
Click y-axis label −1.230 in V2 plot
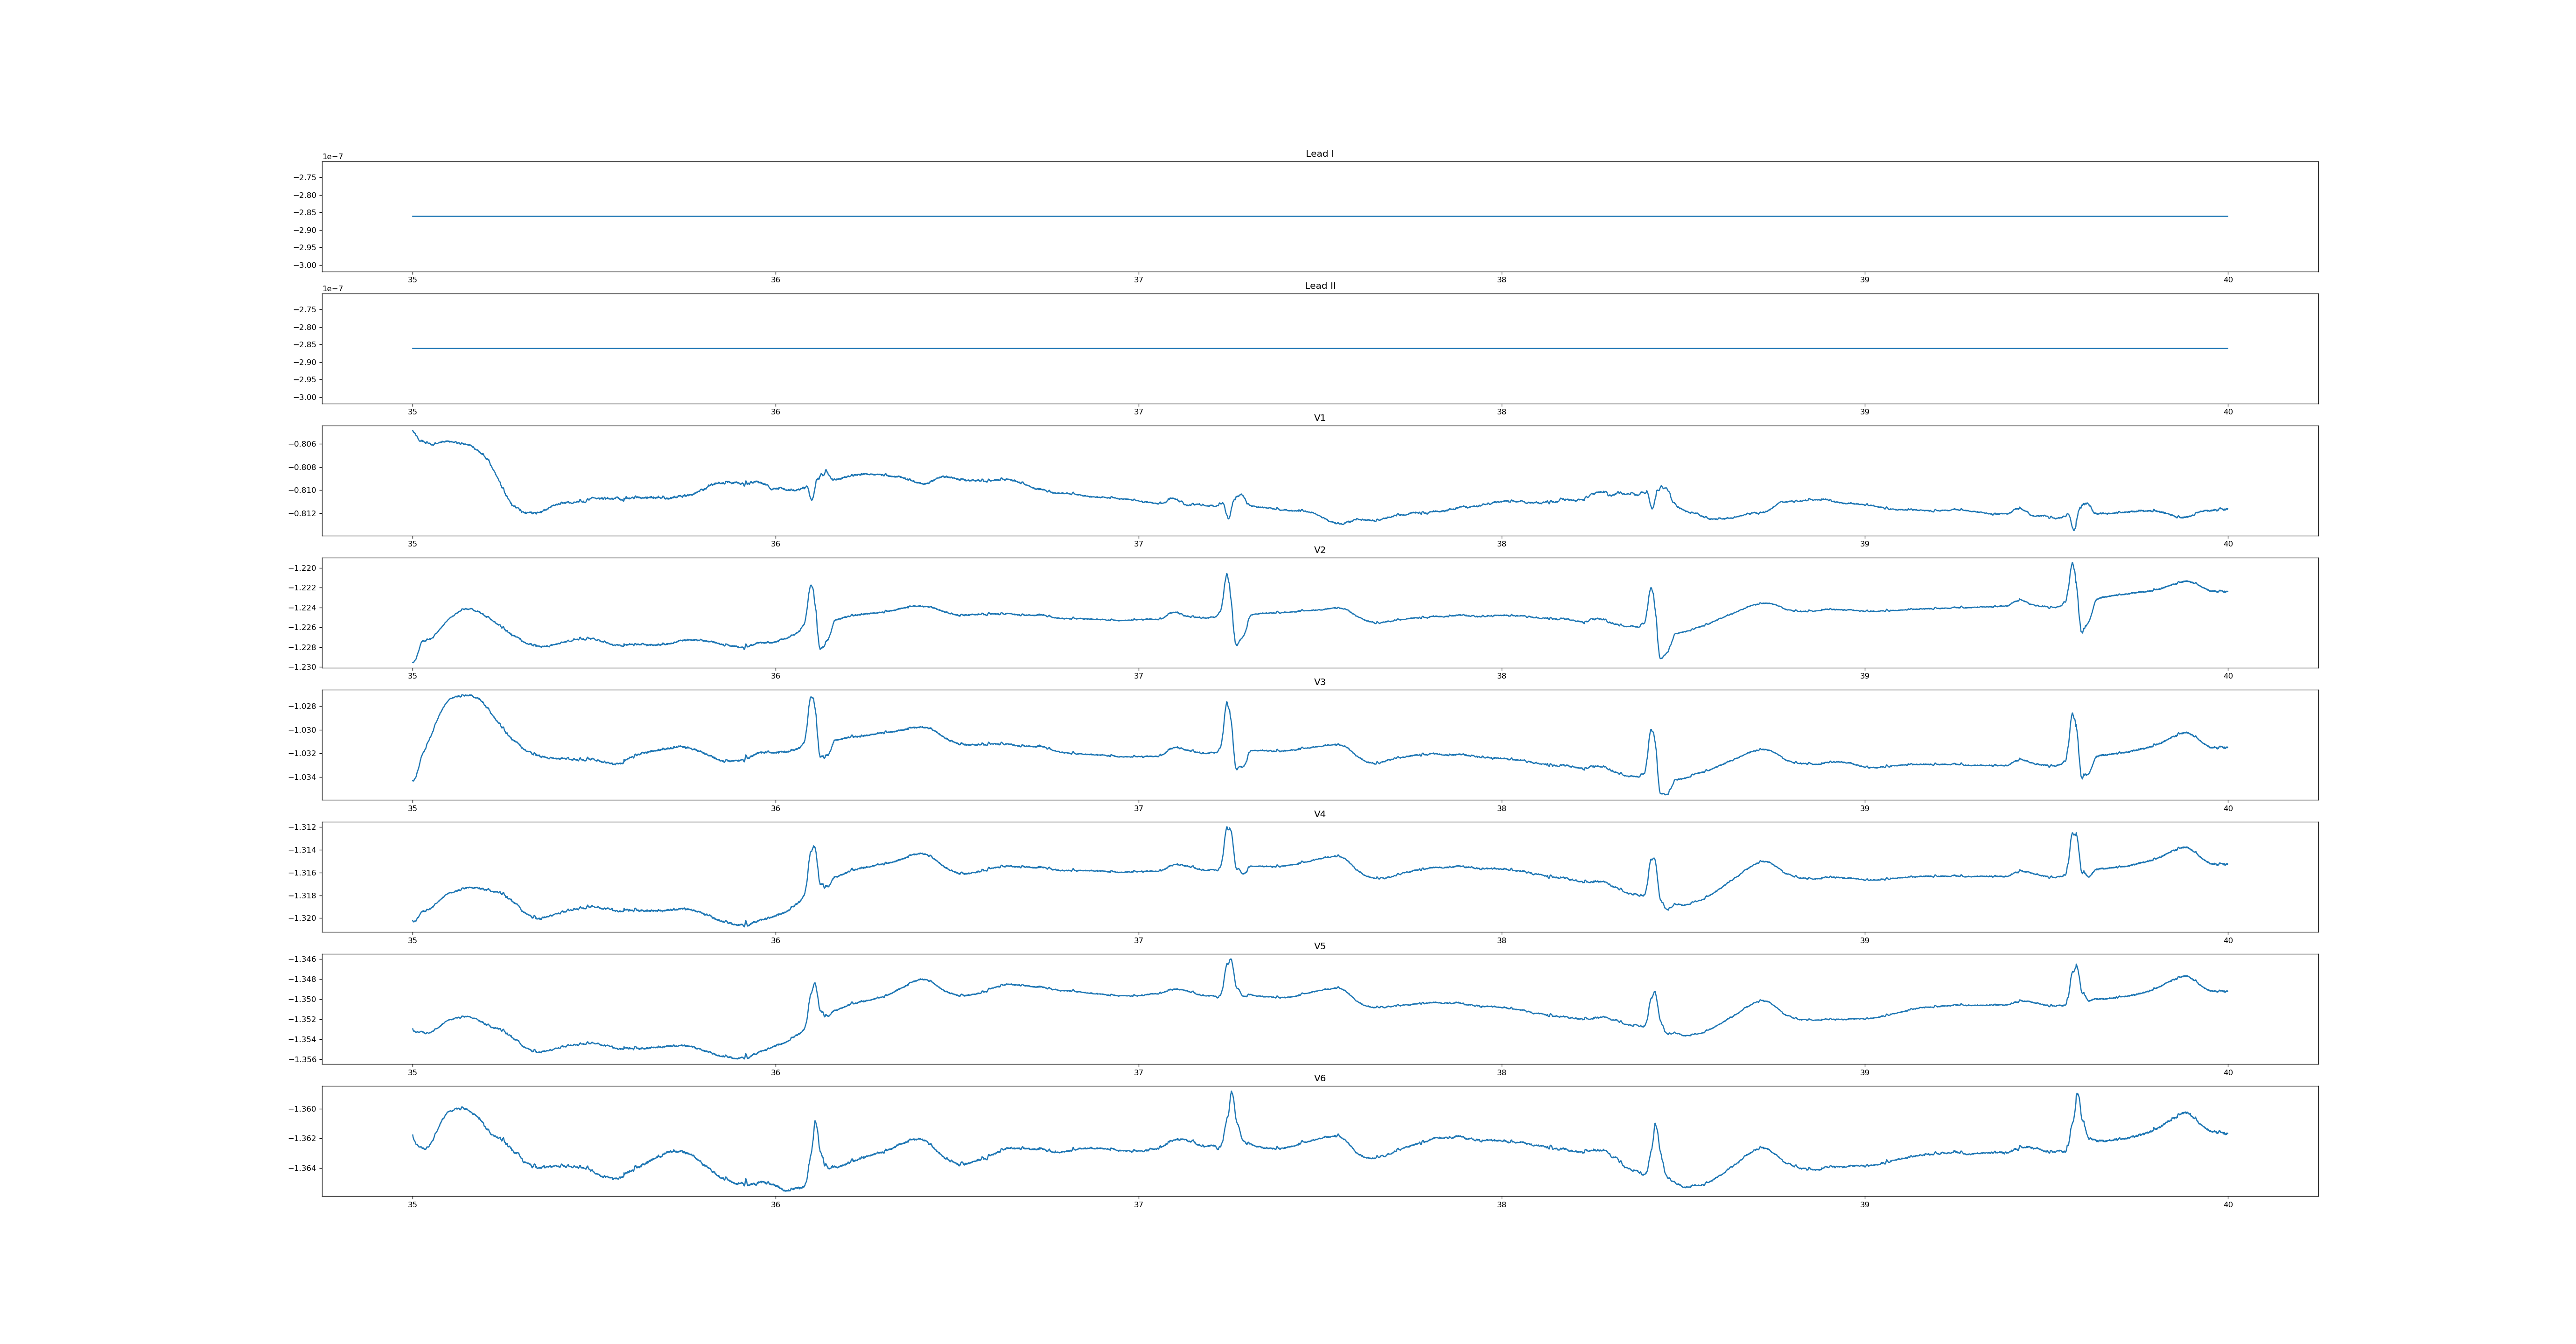pos(303,667)
